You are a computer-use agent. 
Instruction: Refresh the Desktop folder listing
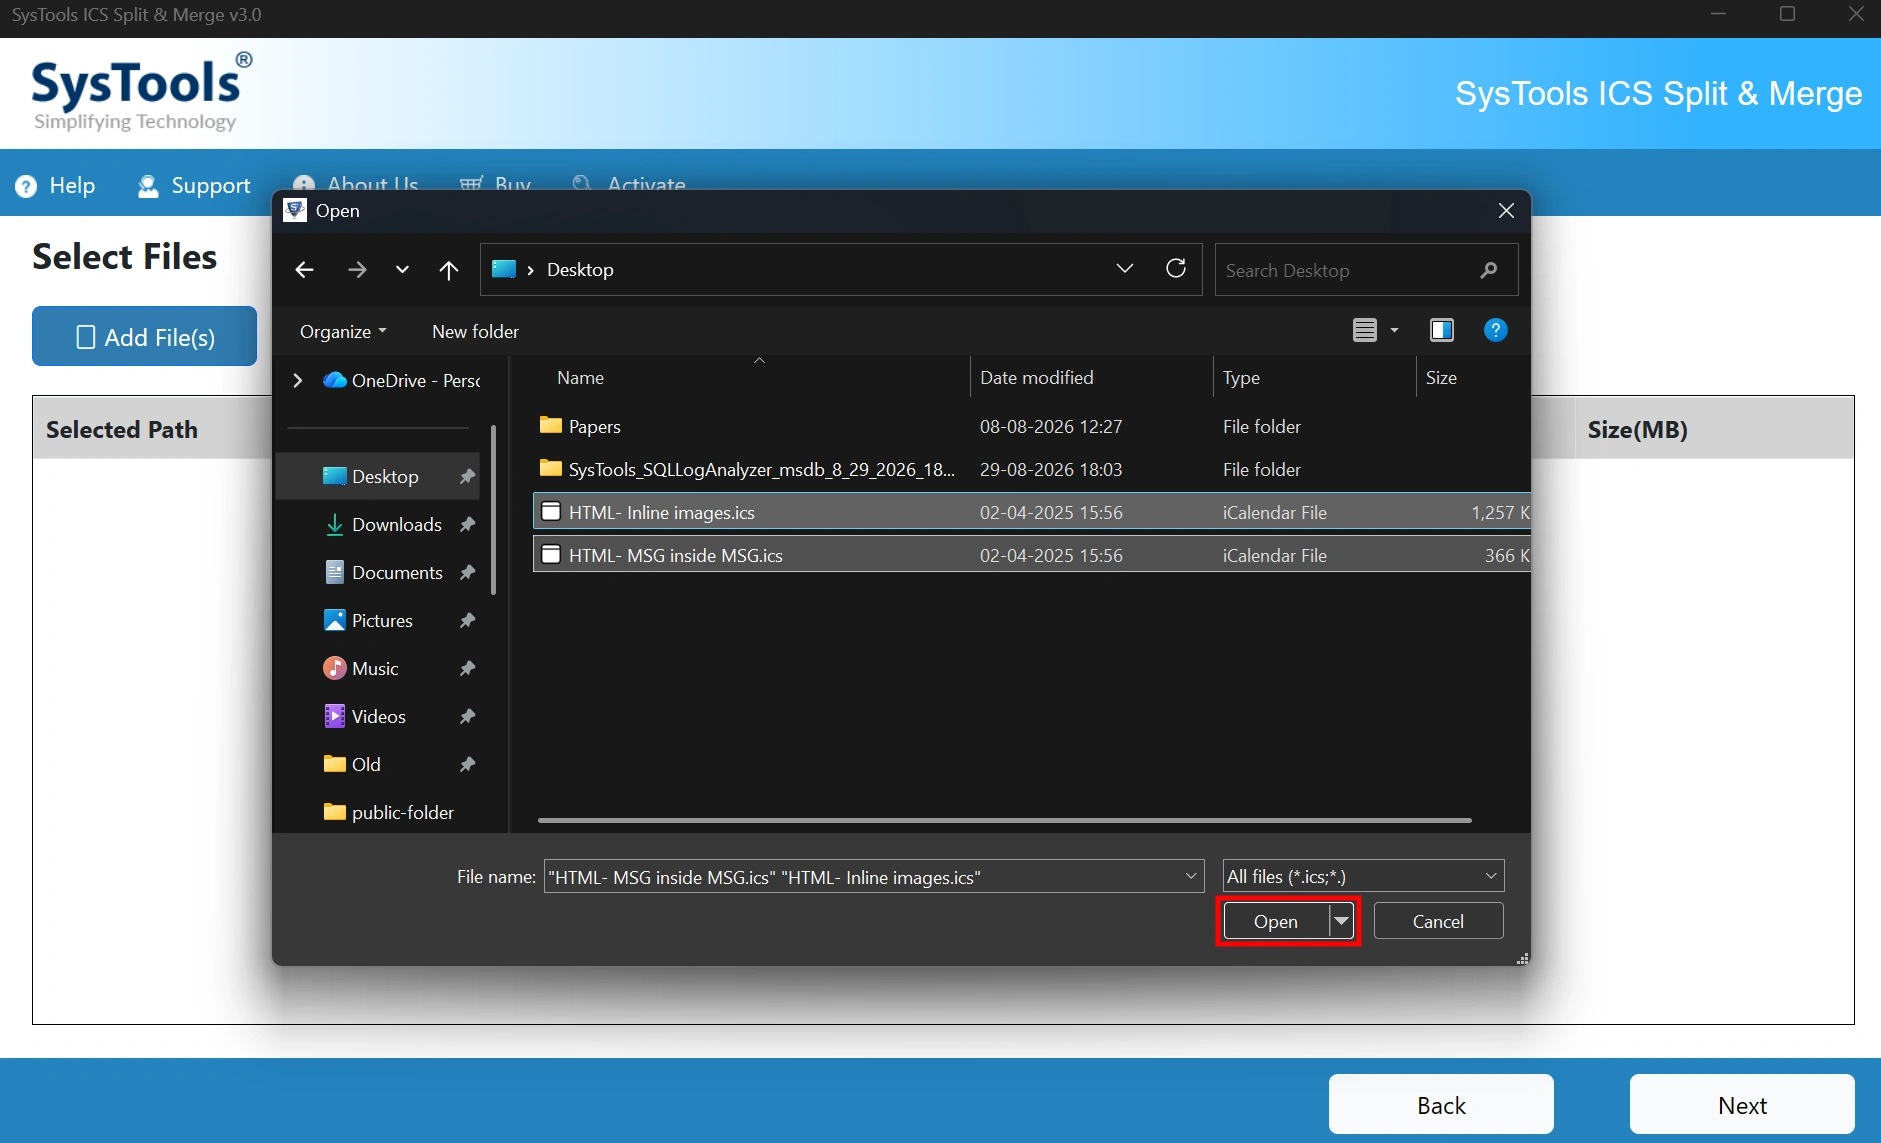[1176, 268]
